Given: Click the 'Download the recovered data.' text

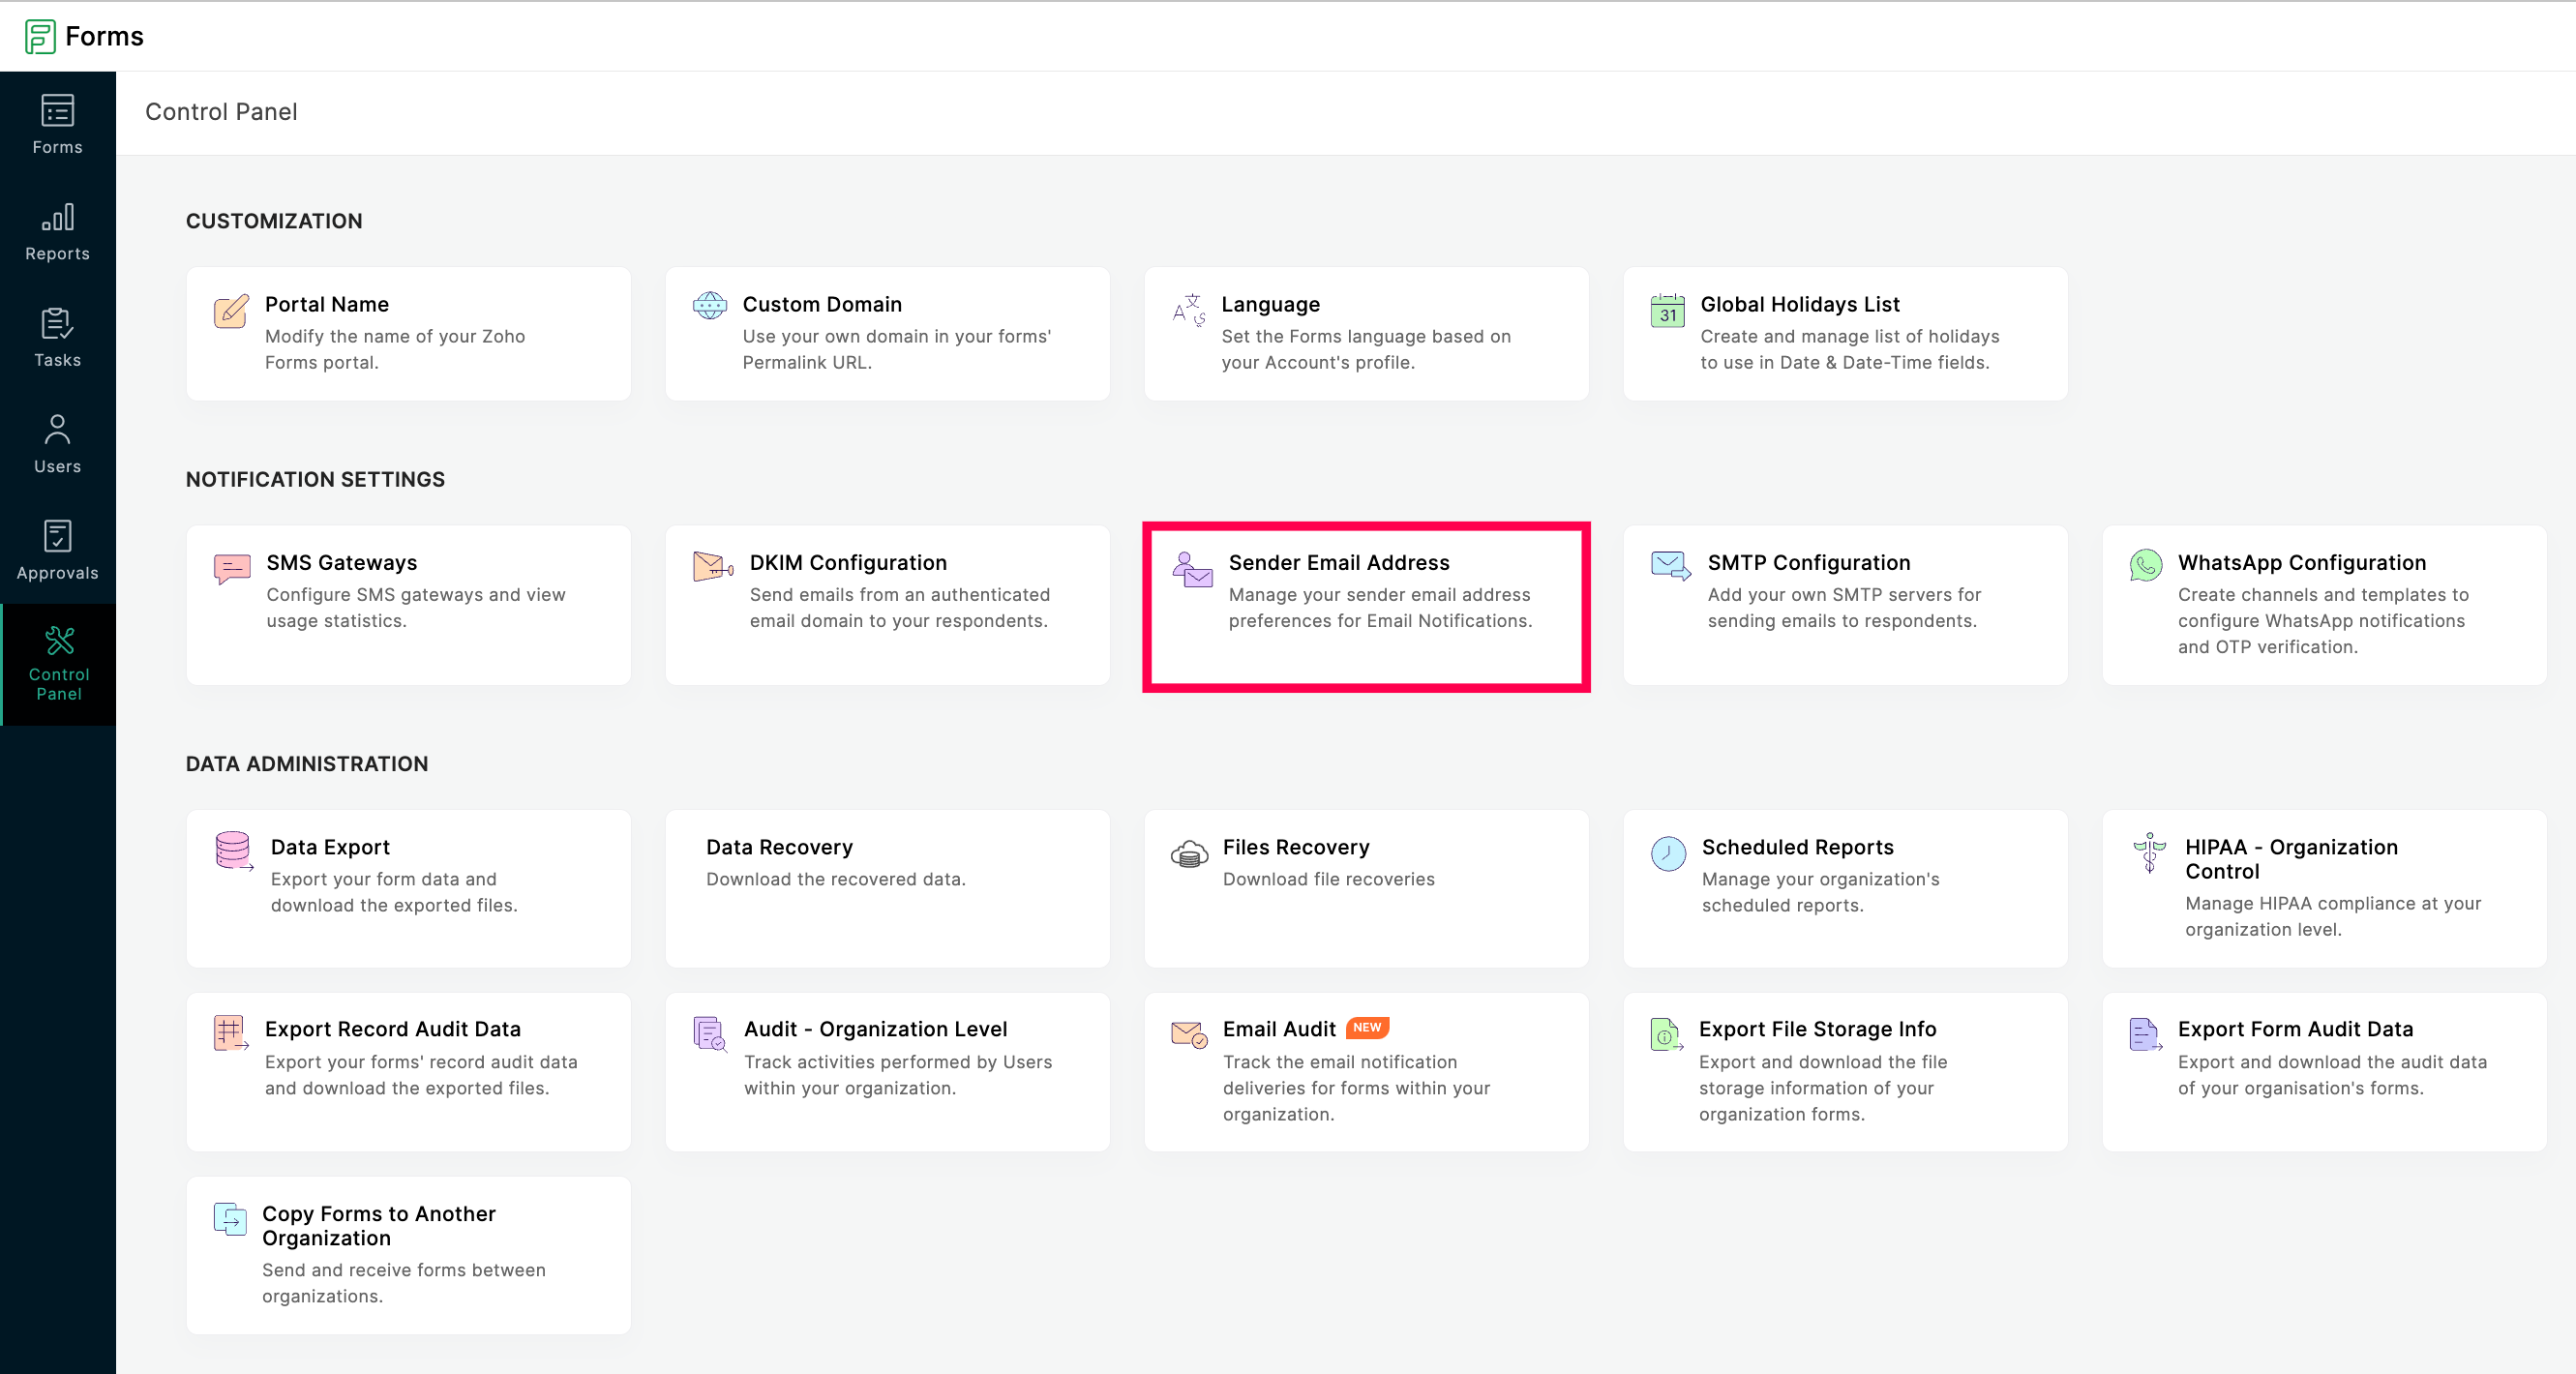Looking at the screenshot, I should (x=835, y=878).
